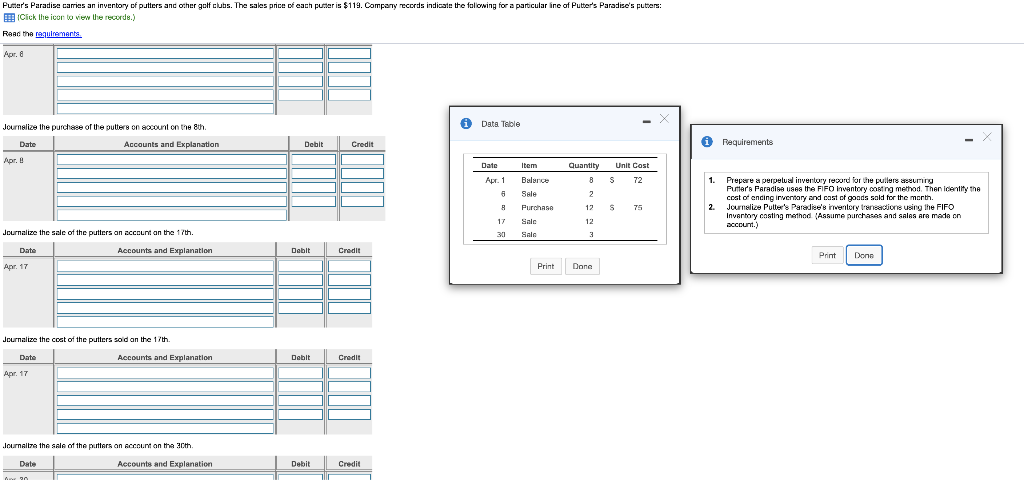Click first account field for Apr. 6 entry
This screenshot has height=484, width=1024.
pos(165,54)
